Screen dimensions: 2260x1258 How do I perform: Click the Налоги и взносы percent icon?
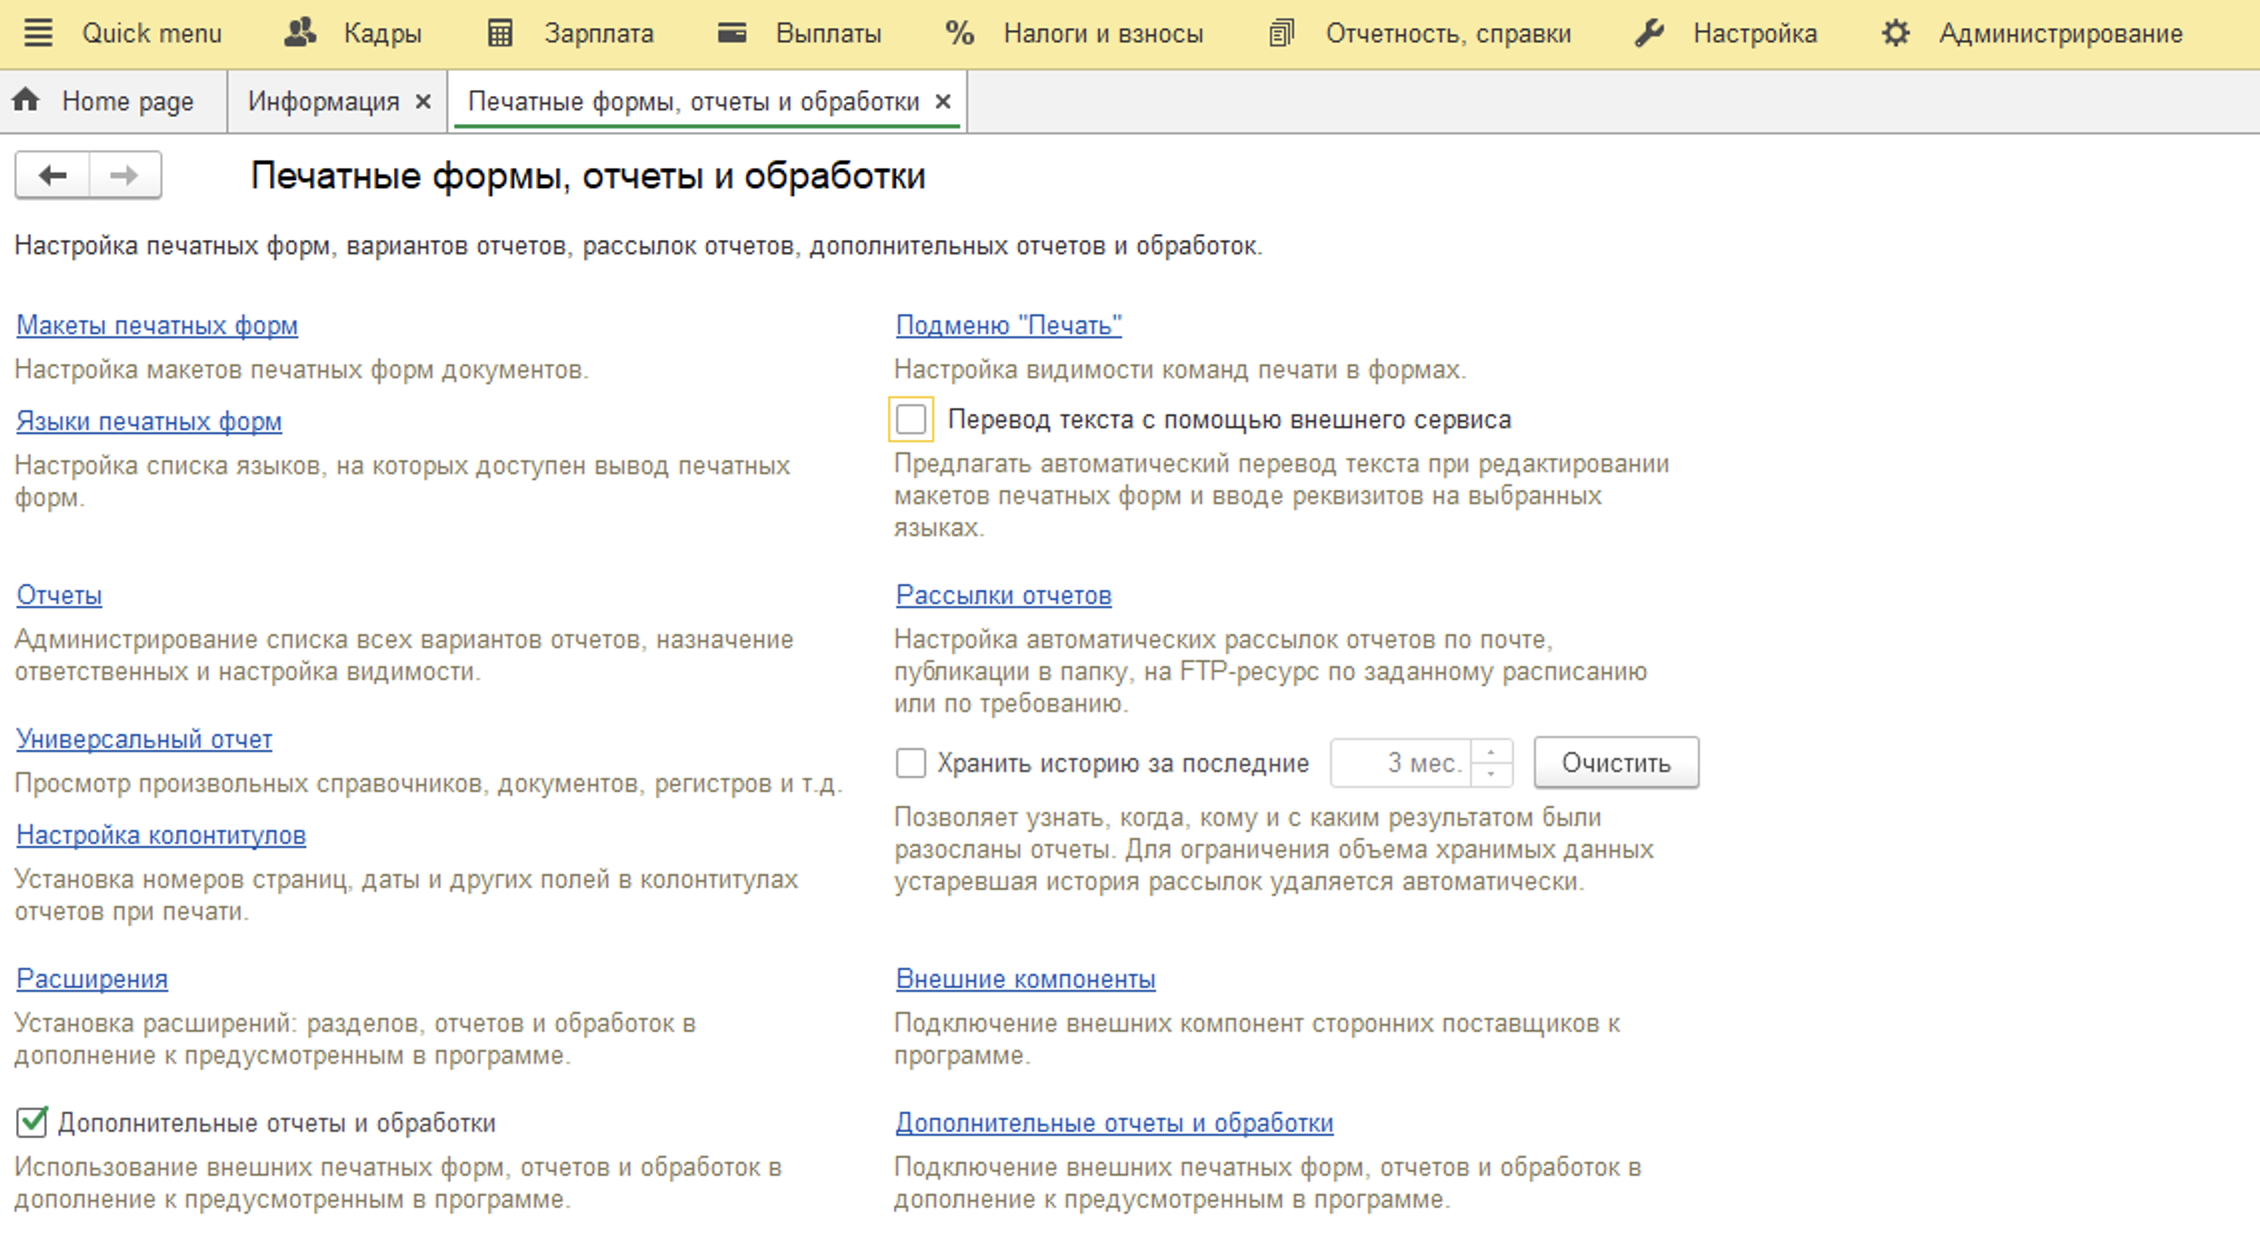[959, 33]
